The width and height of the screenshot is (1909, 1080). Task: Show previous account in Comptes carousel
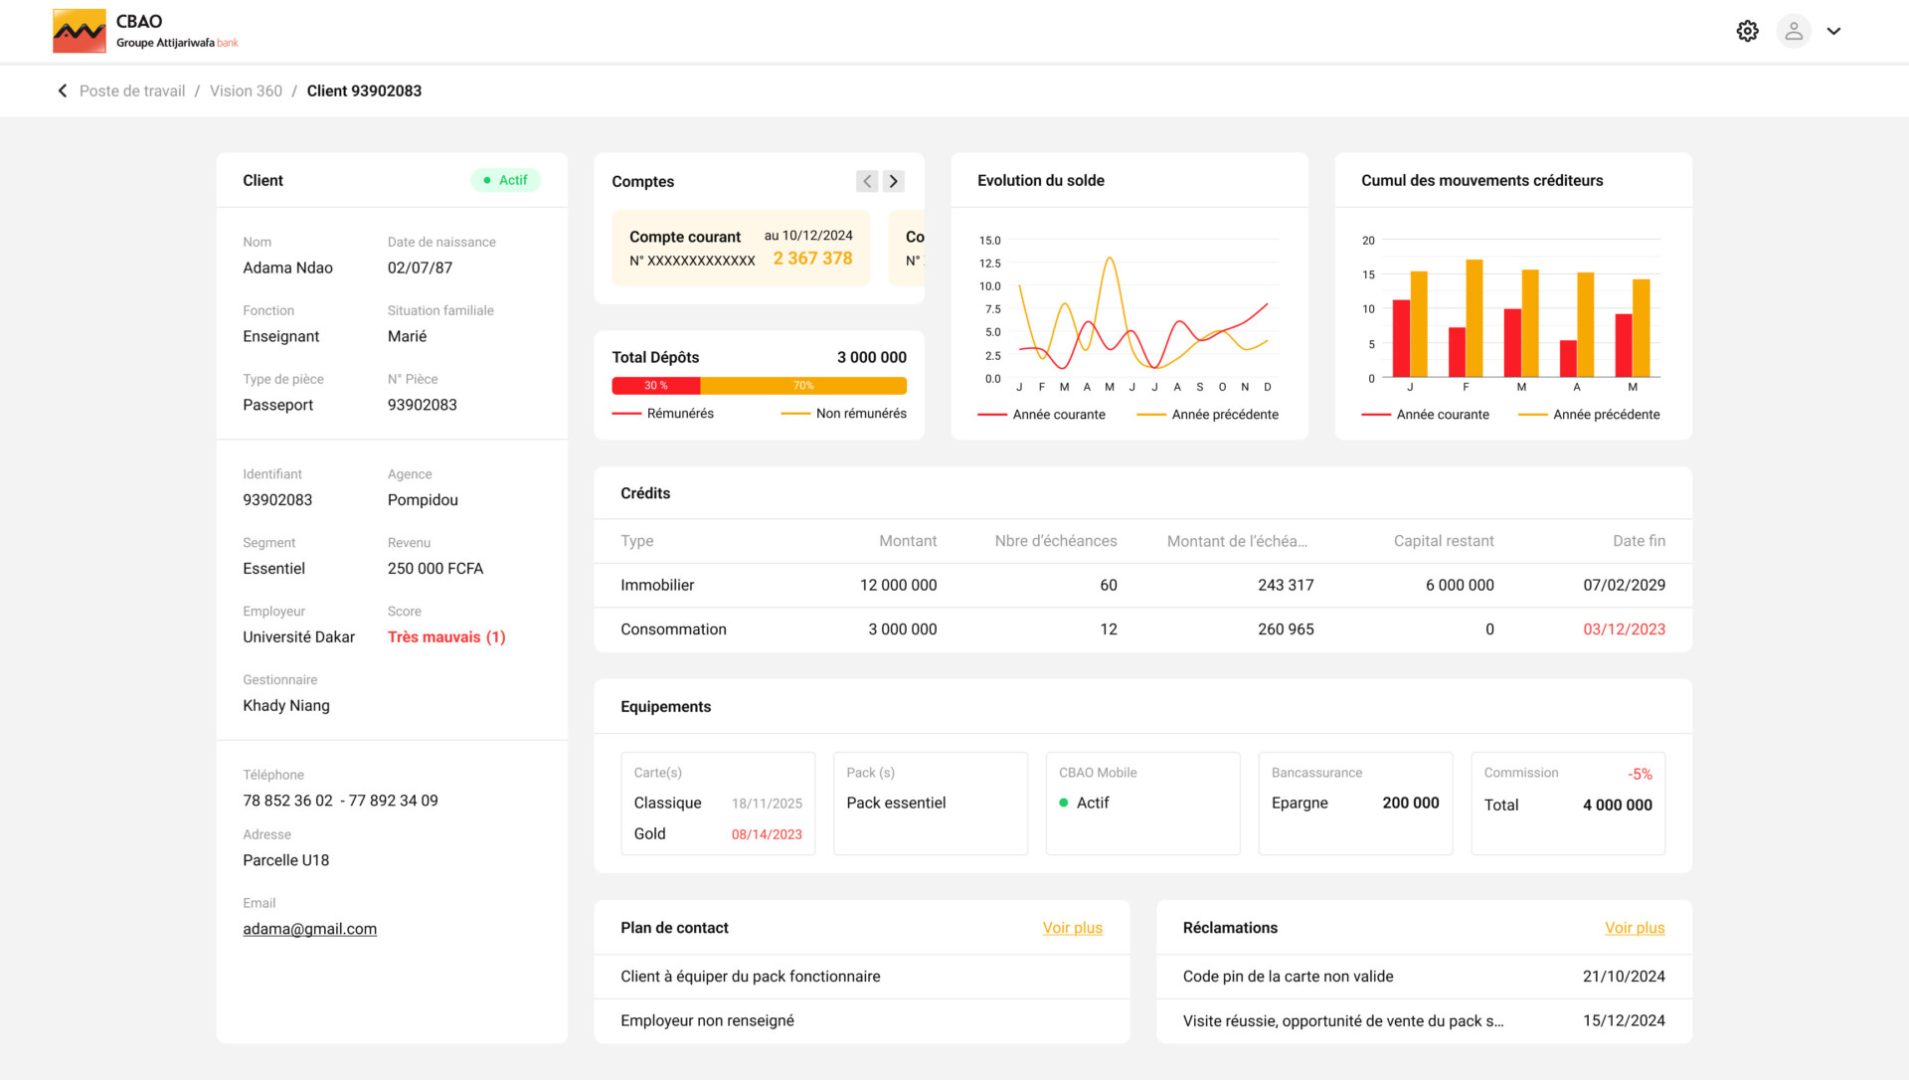(x=866, y=181)
